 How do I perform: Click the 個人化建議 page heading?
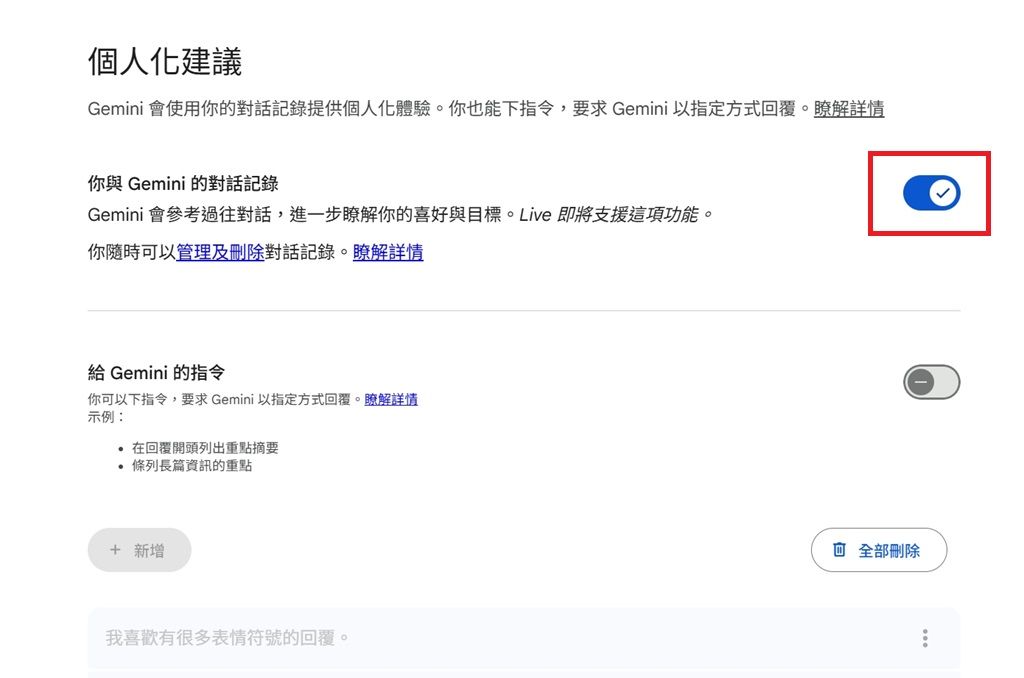coord(165,62)
